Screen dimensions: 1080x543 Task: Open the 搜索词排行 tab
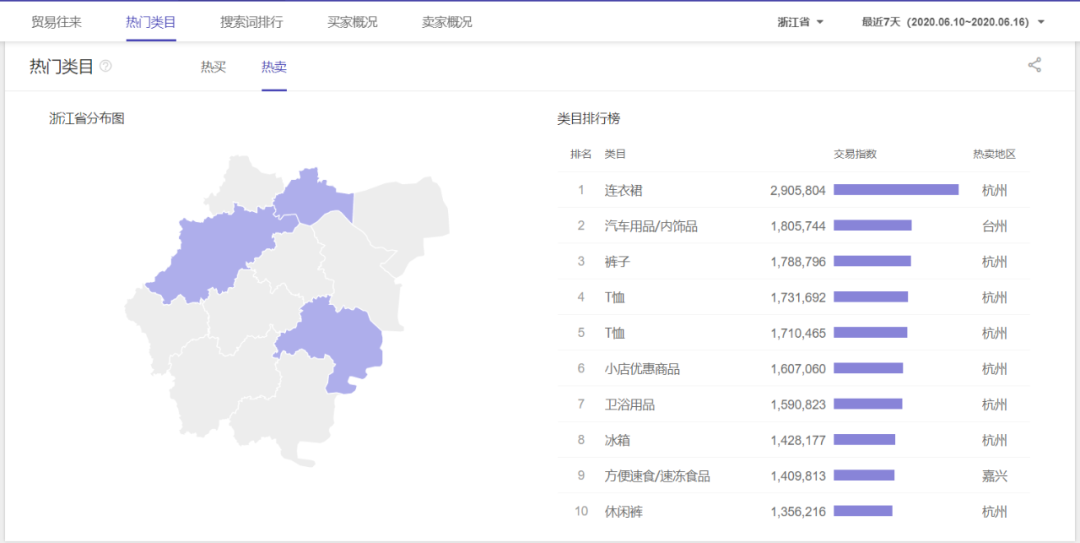[251, 22]
